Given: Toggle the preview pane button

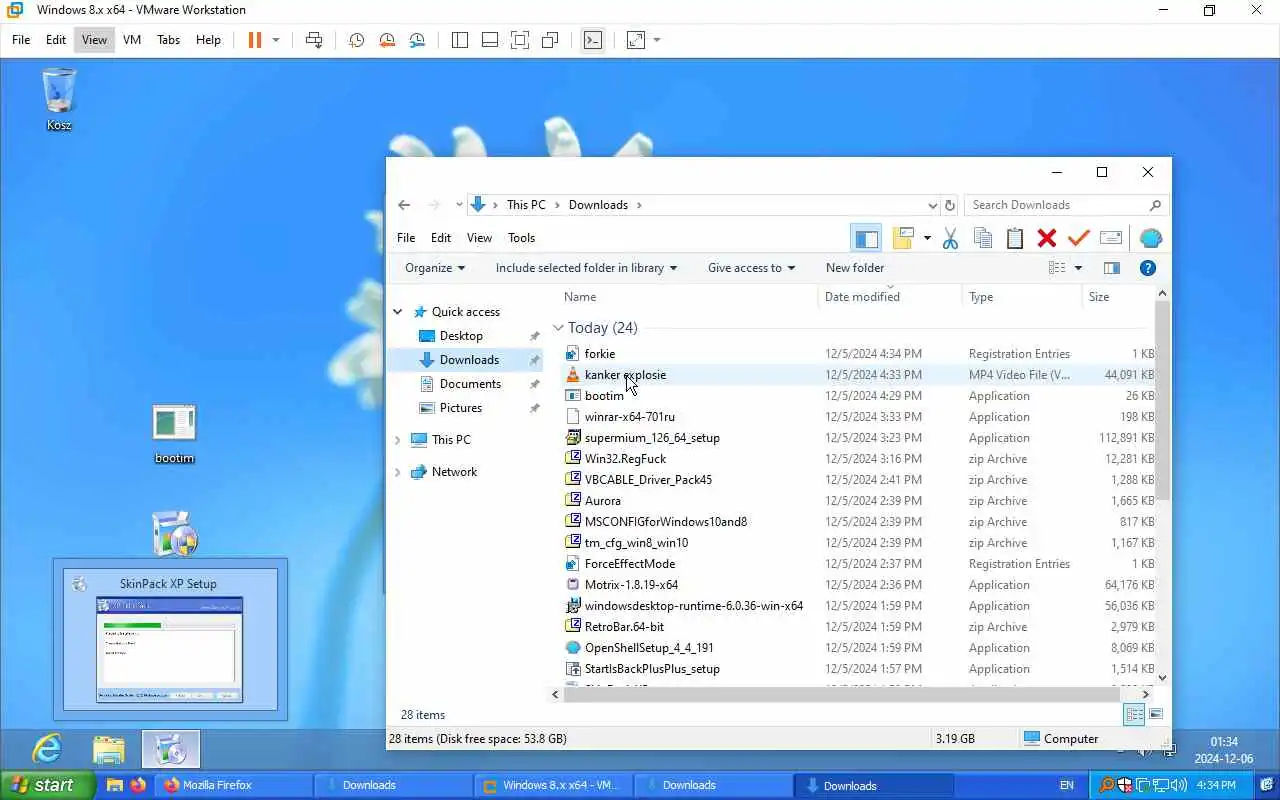Looking at the screenshot, I should 1111,268.
